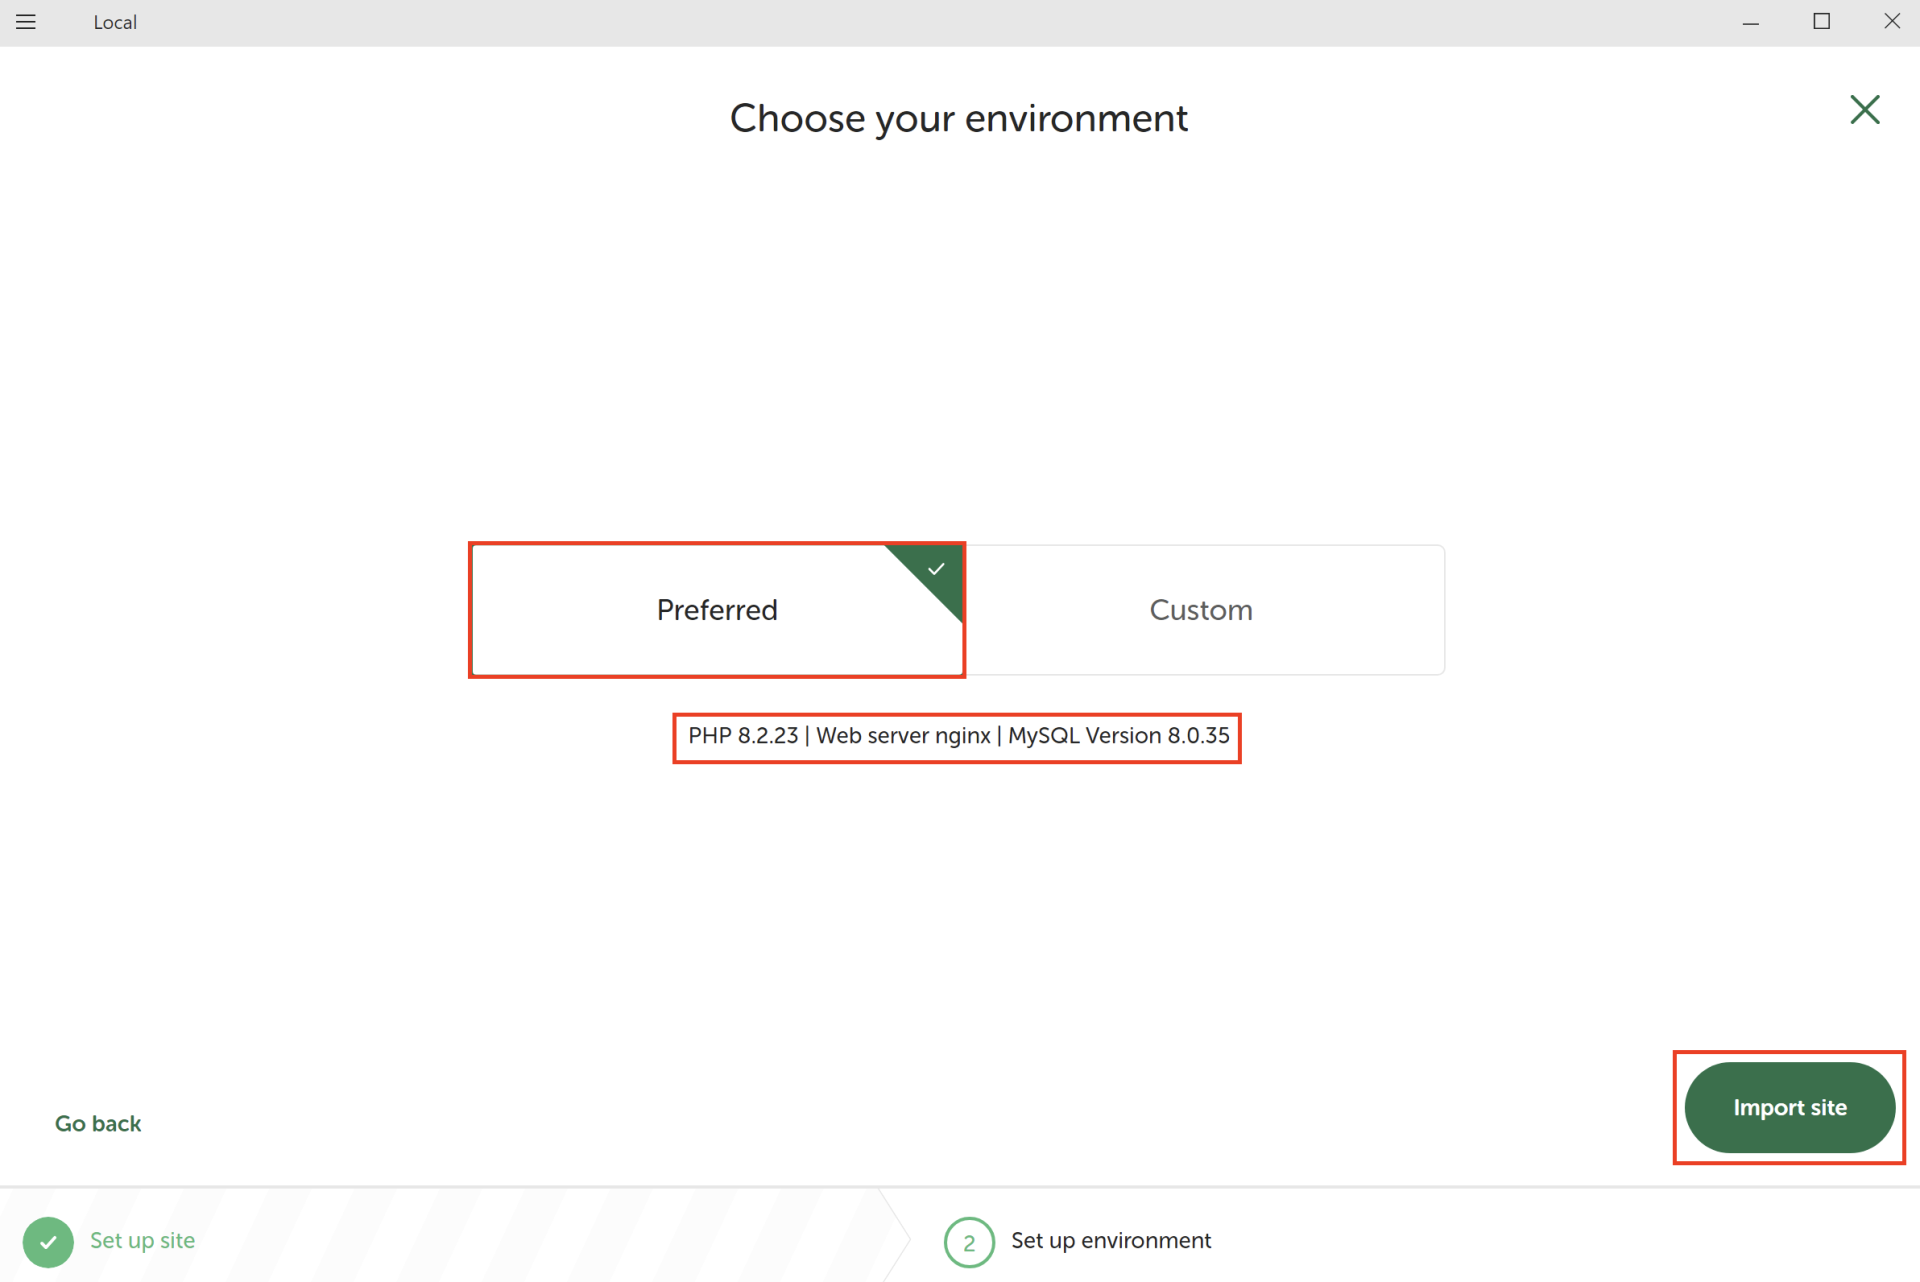This screenshot has height=1282, width=1920.
Task: Go to Set up site step
Action: pyautogui.click(x=142, y=1241)
